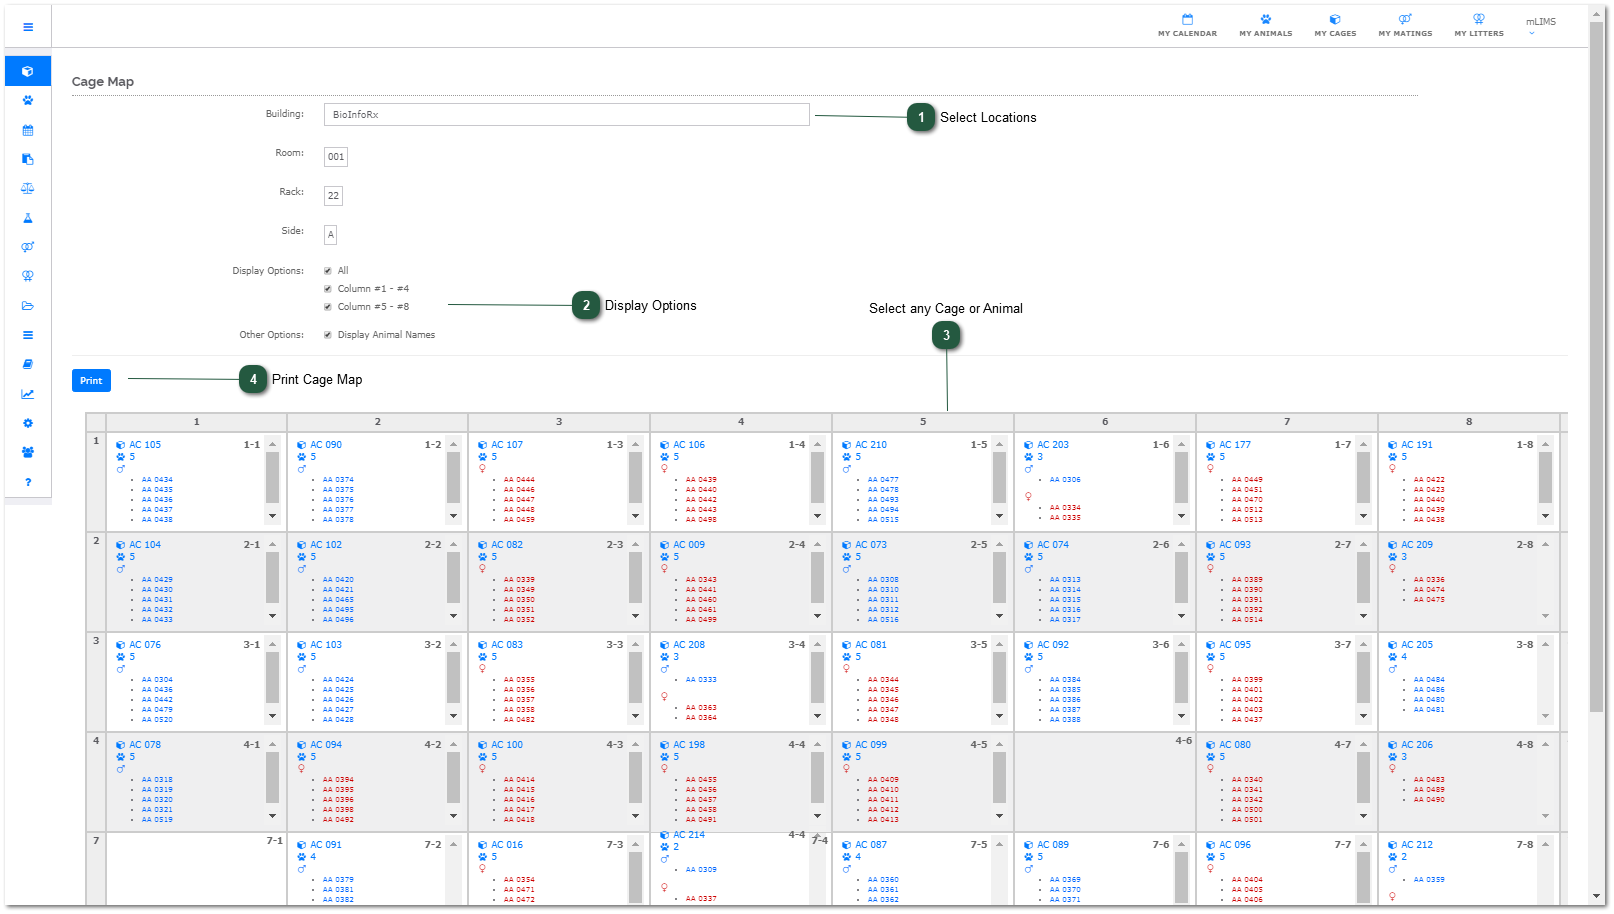Click the cube icon beside cage AC 208
This screenshot has width=1614, height=914.
(x=665, y=645)
